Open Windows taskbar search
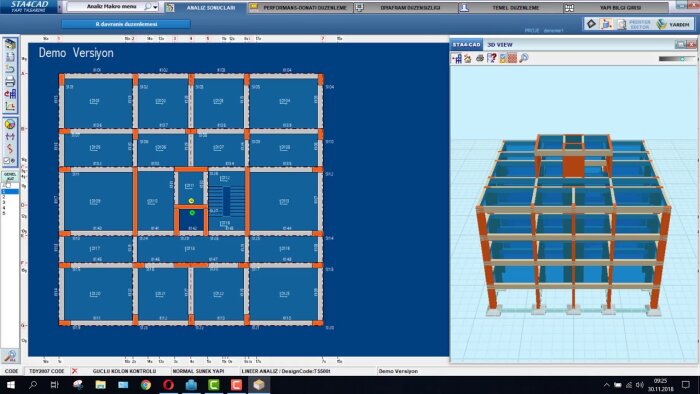 [33, 385]
